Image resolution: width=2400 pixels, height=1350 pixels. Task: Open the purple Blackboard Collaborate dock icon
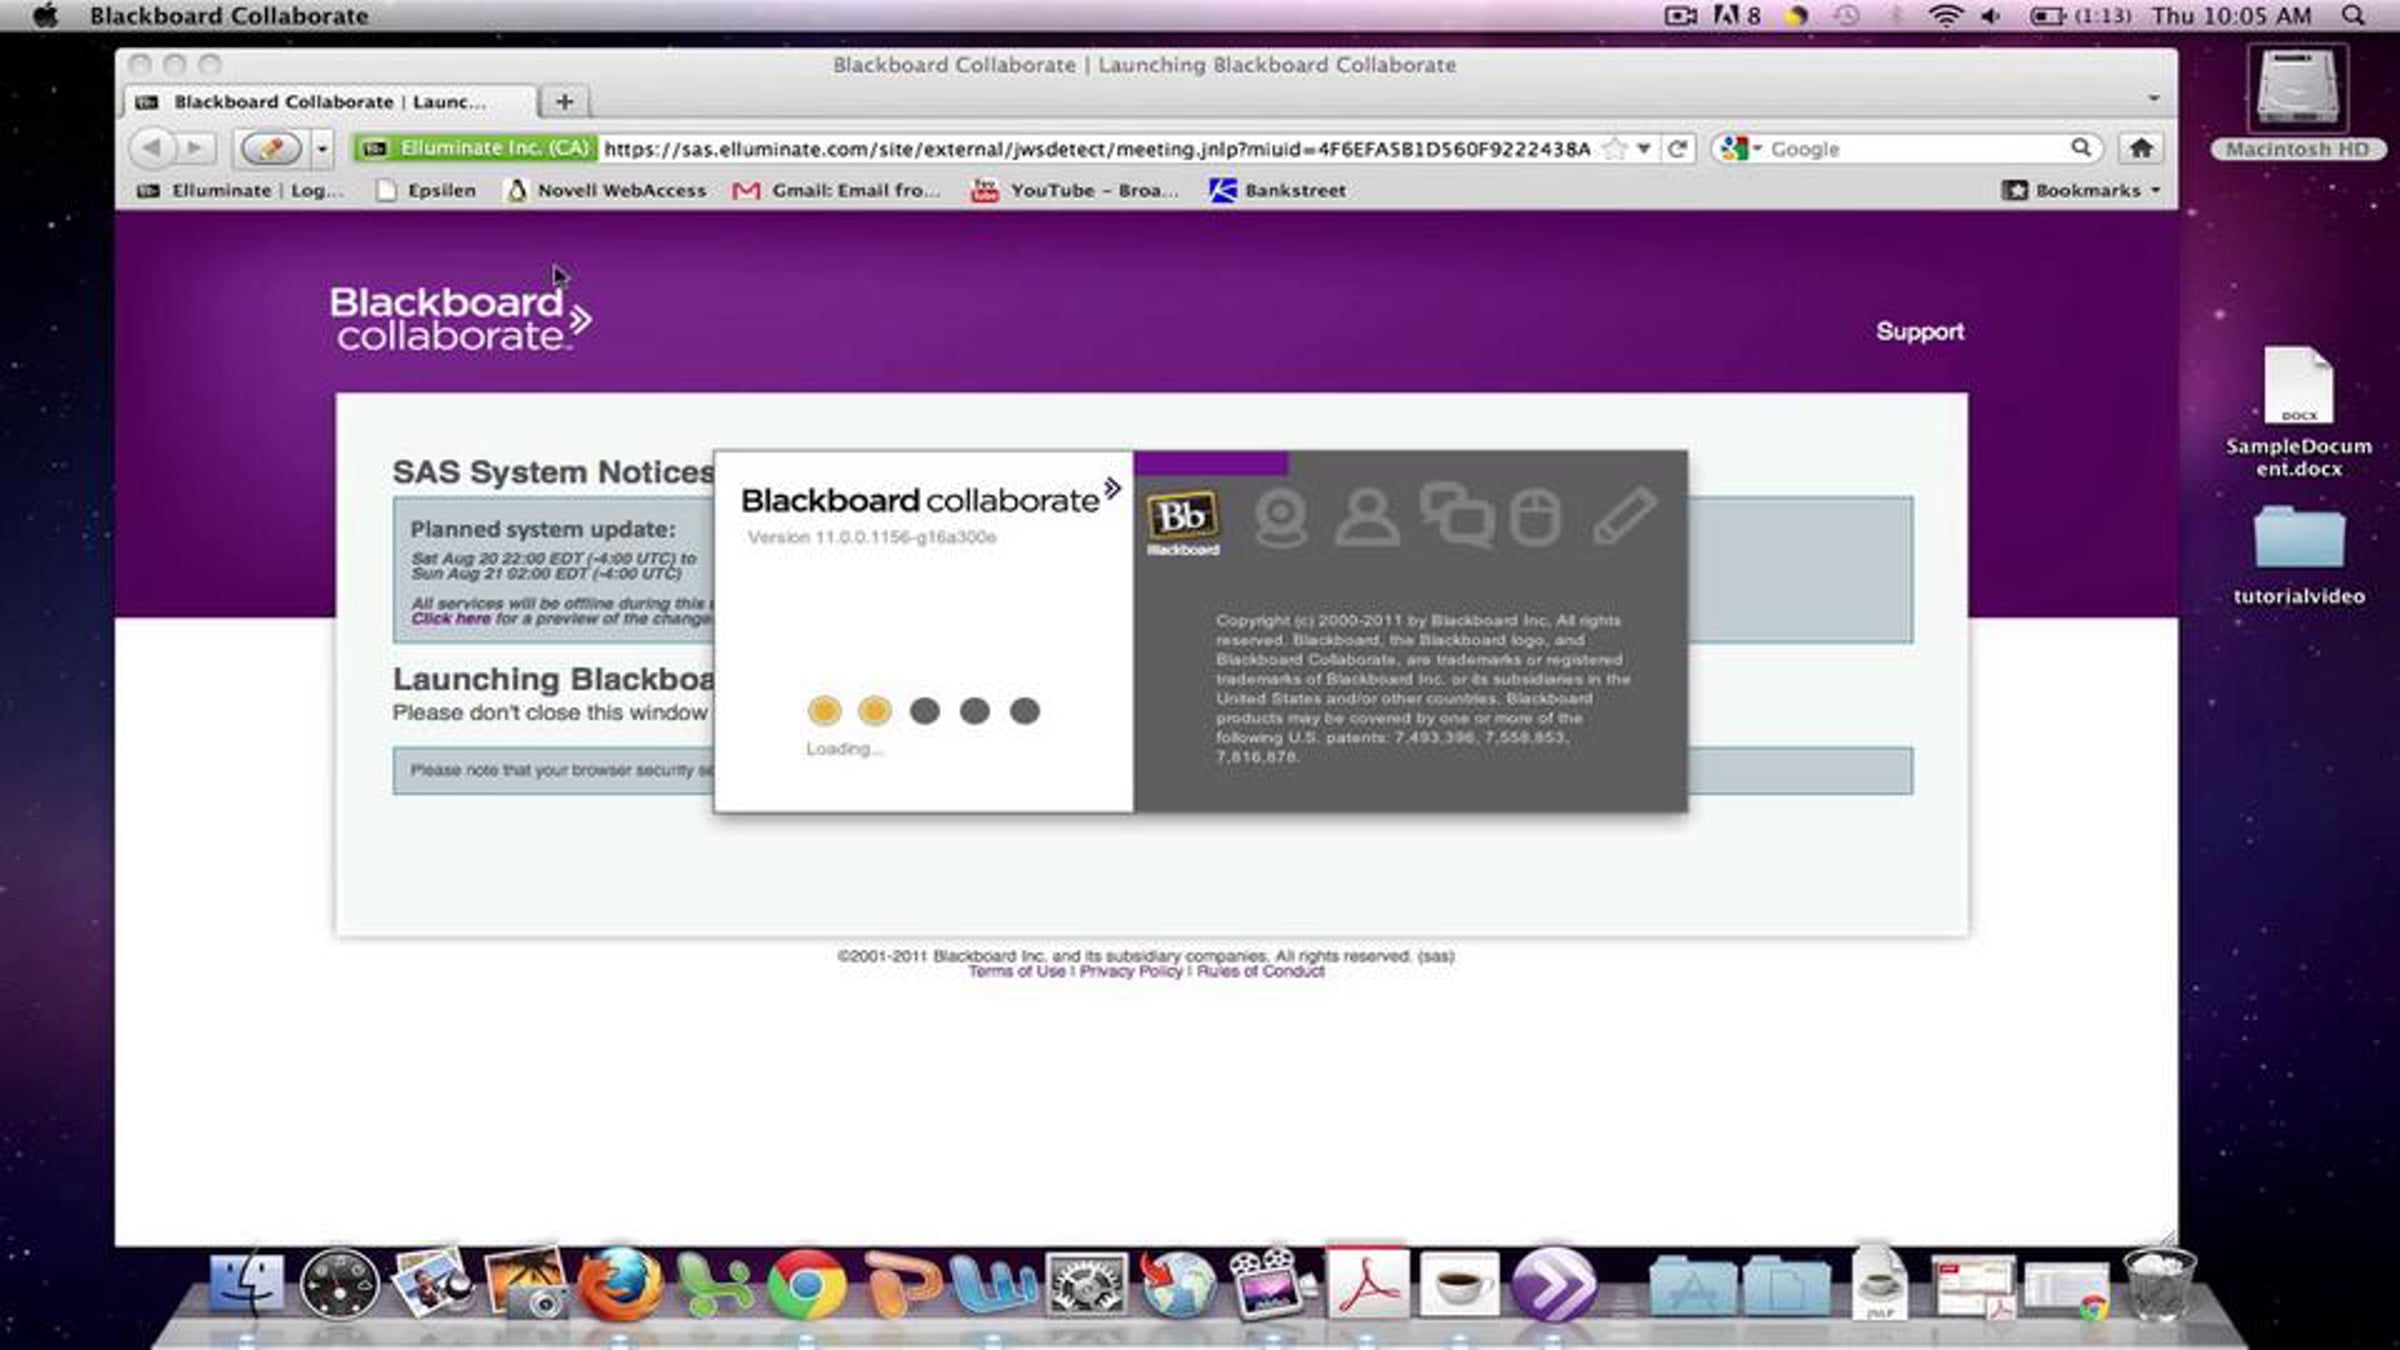click(x=1553, y=1285)
